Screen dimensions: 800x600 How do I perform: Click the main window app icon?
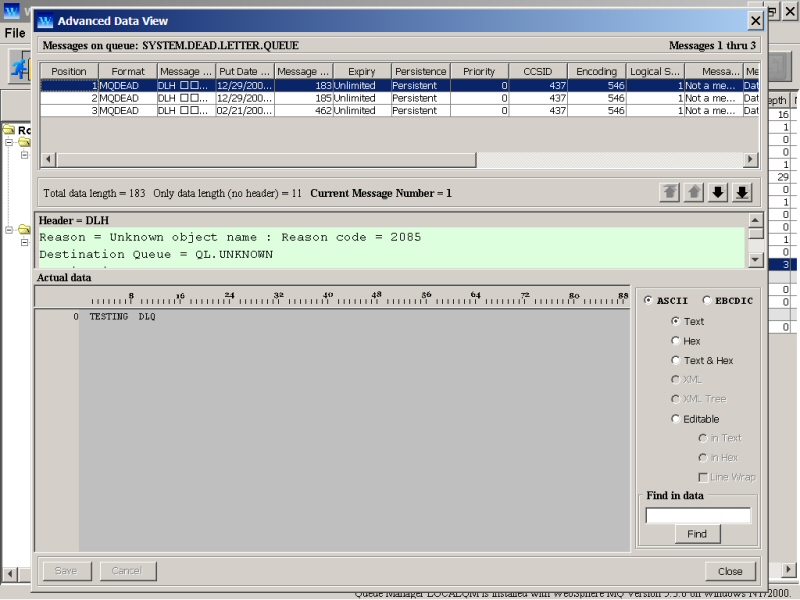pyautogui.click(x=11, y=10)
